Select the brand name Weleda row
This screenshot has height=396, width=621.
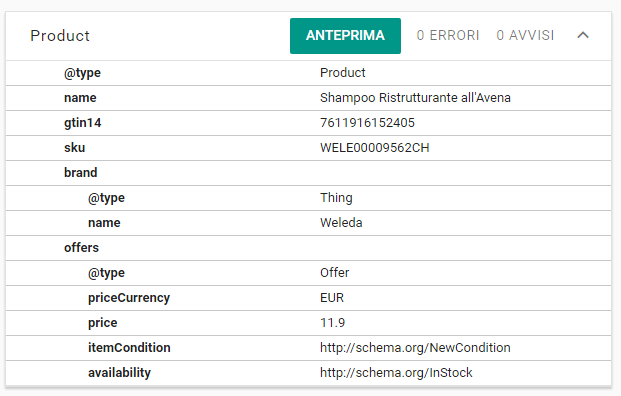coord(309,223)
